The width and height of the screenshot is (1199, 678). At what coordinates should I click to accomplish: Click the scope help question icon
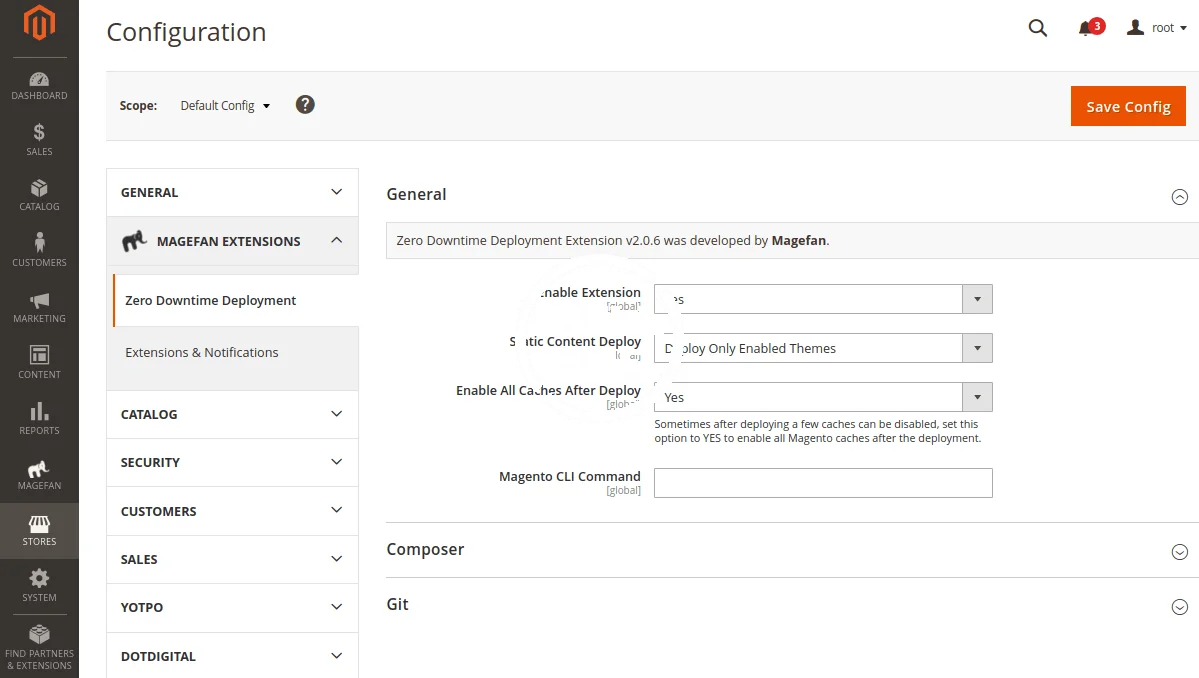click(305, 105)
